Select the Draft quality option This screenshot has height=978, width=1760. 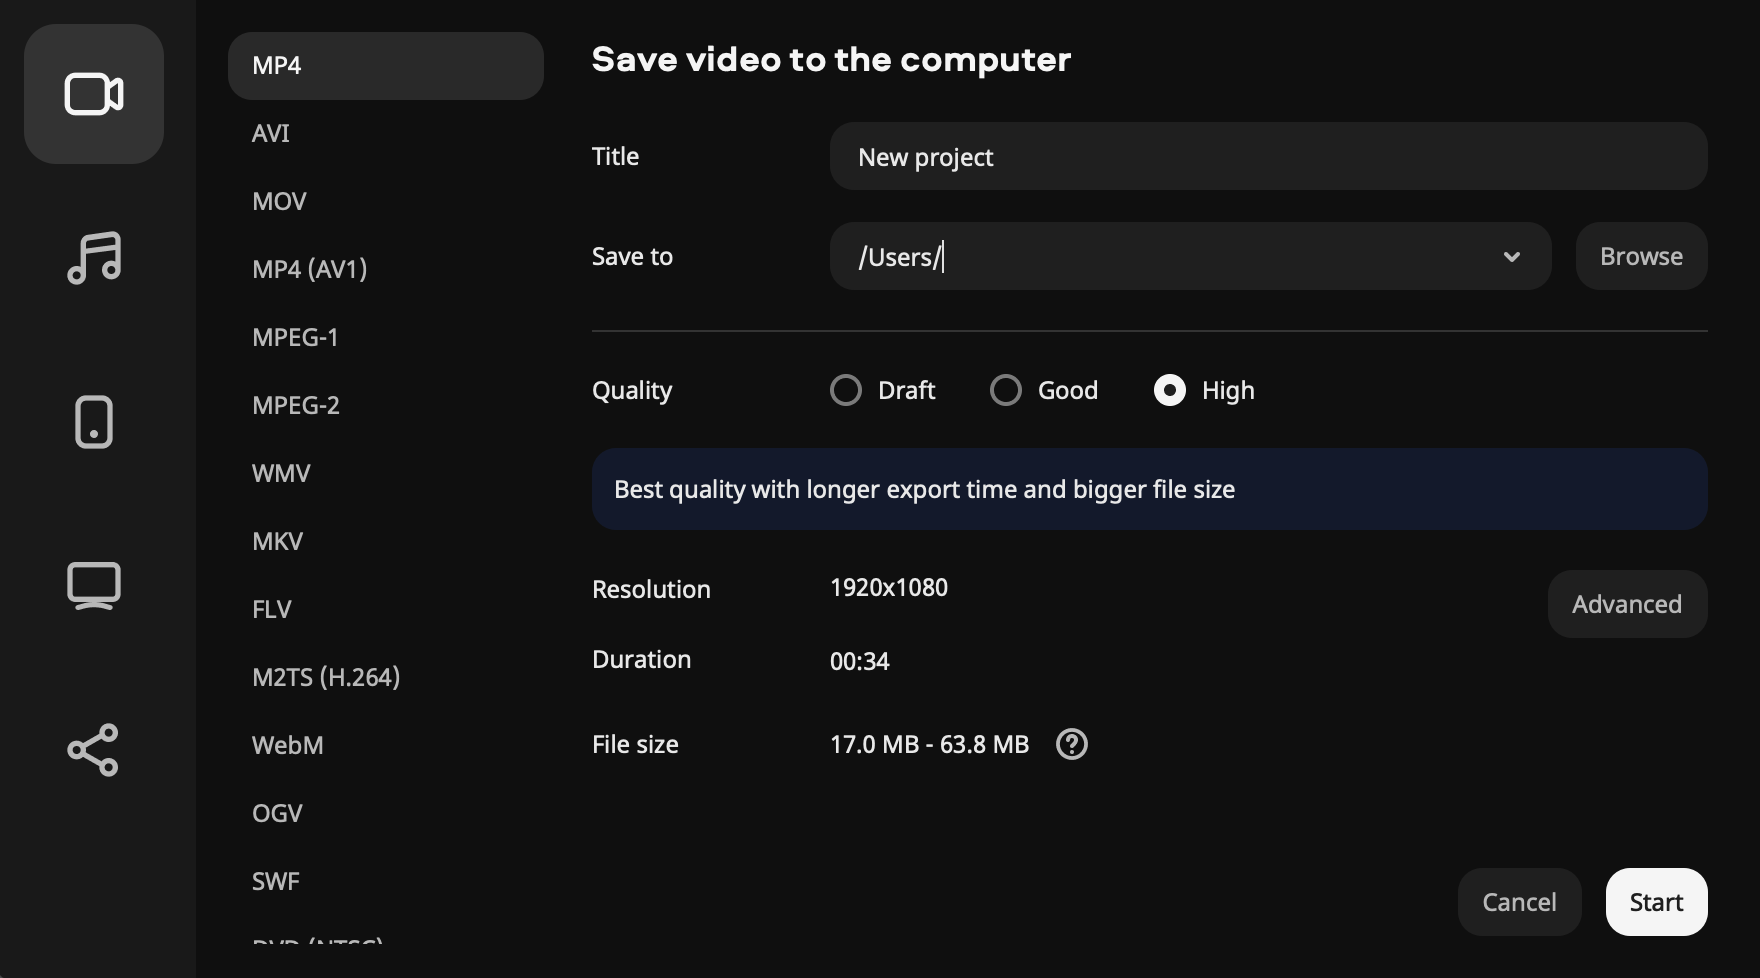point(883,390)
